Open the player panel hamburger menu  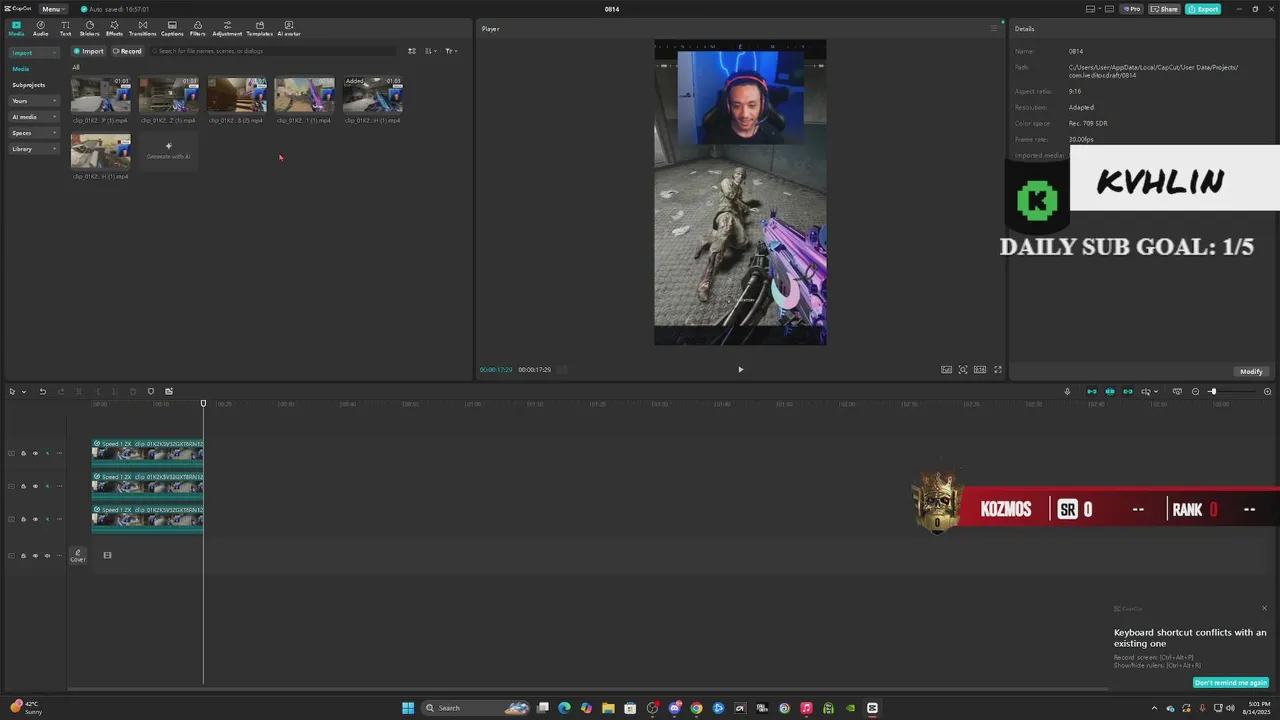coord(993,28)
